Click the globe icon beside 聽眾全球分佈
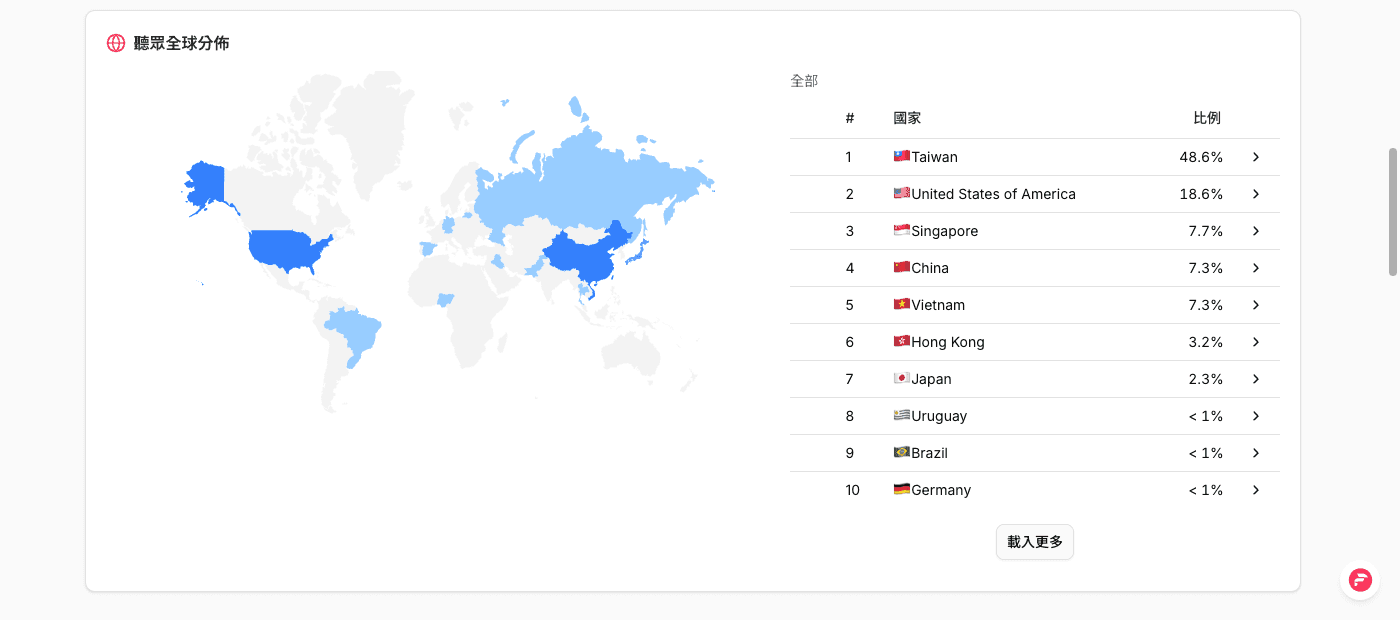Viewport: 1400px width, 620px height. tap(116, 43)
